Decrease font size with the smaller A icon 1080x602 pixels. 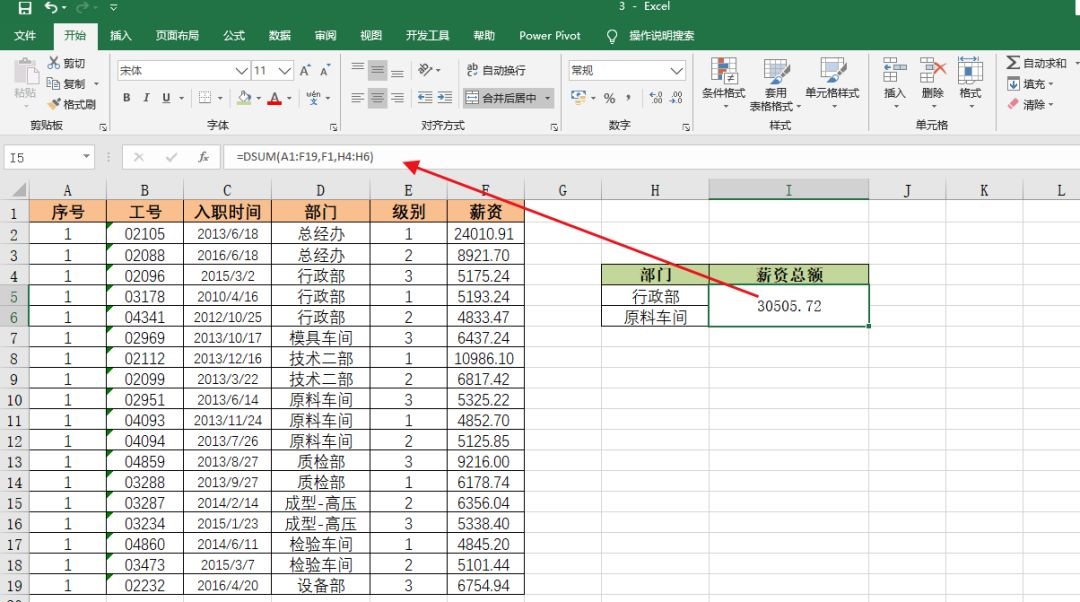325,70
